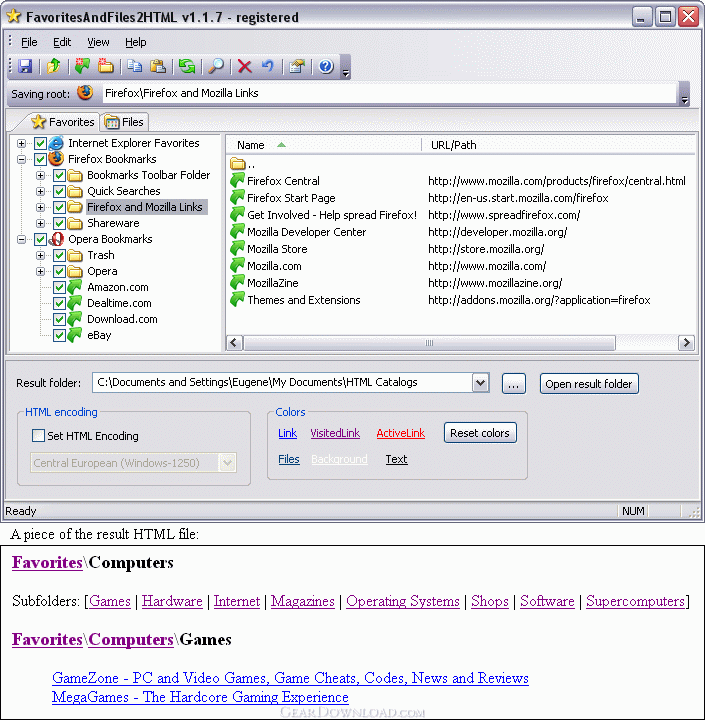Click the Firefox icon beside Saving root
The height and width of the screenshot is (720, 705).
[85, 93]
